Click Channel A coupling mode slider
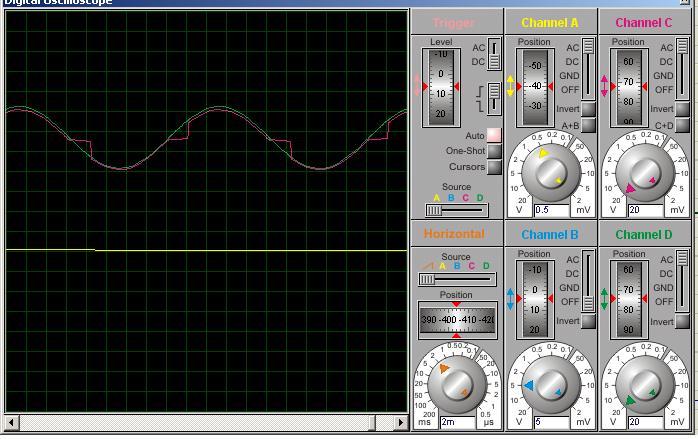This screenshot has height=439, width=698. click(x=588, y=69)
